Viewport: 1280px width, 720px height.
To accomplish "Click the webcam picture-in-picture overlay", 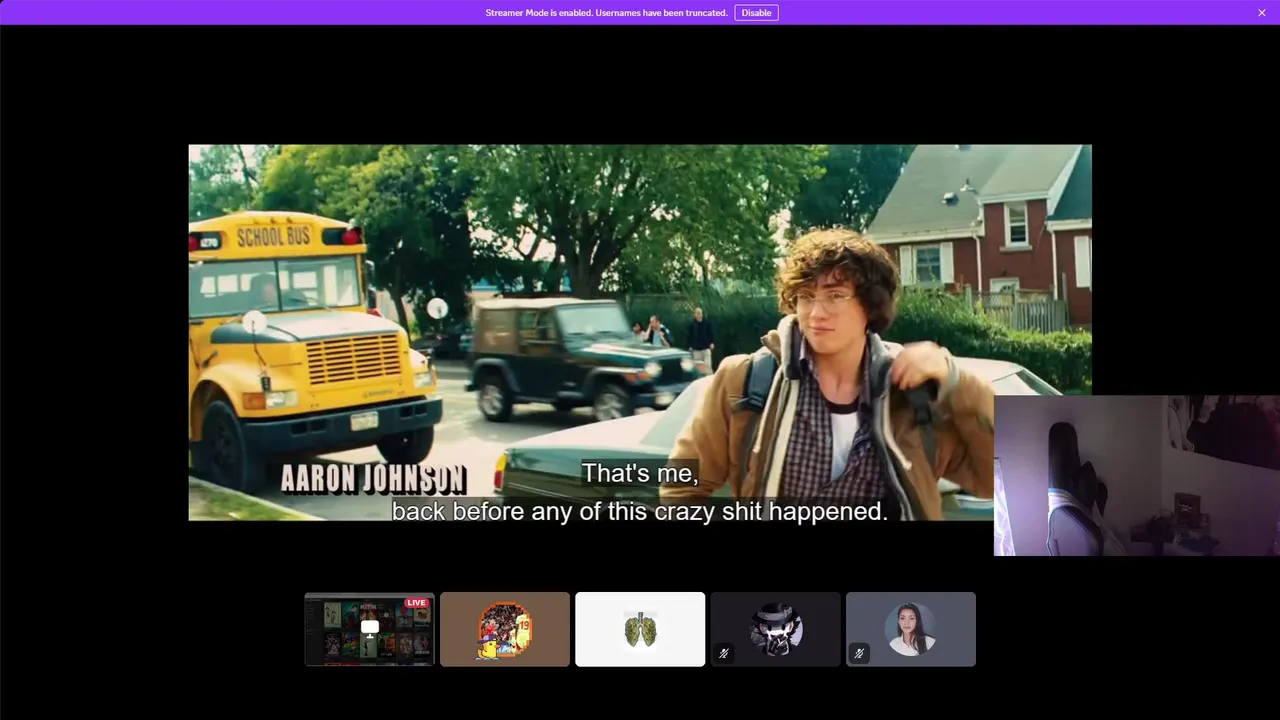I will (x=1137, y=475).
